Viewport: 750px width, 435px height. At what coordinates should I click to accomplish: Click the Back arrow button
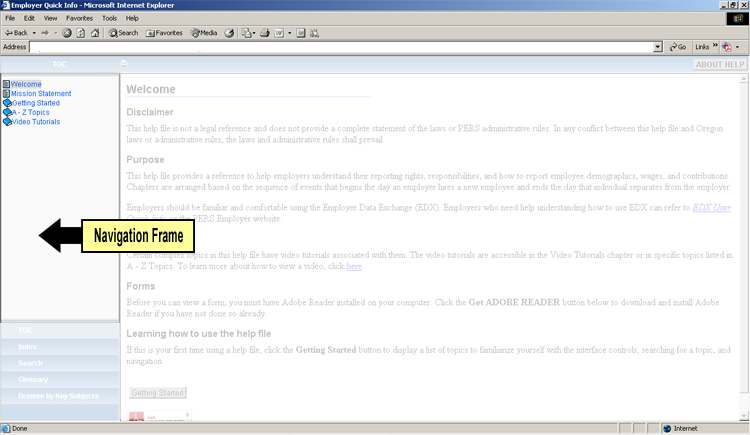(17, 33)
